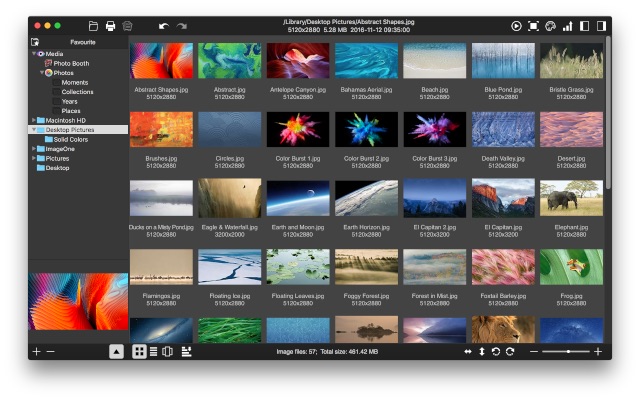This screenshot has height=400, width=640.
Task: Select the Brushes.jpg thumbnail
Action: [161, 129]
